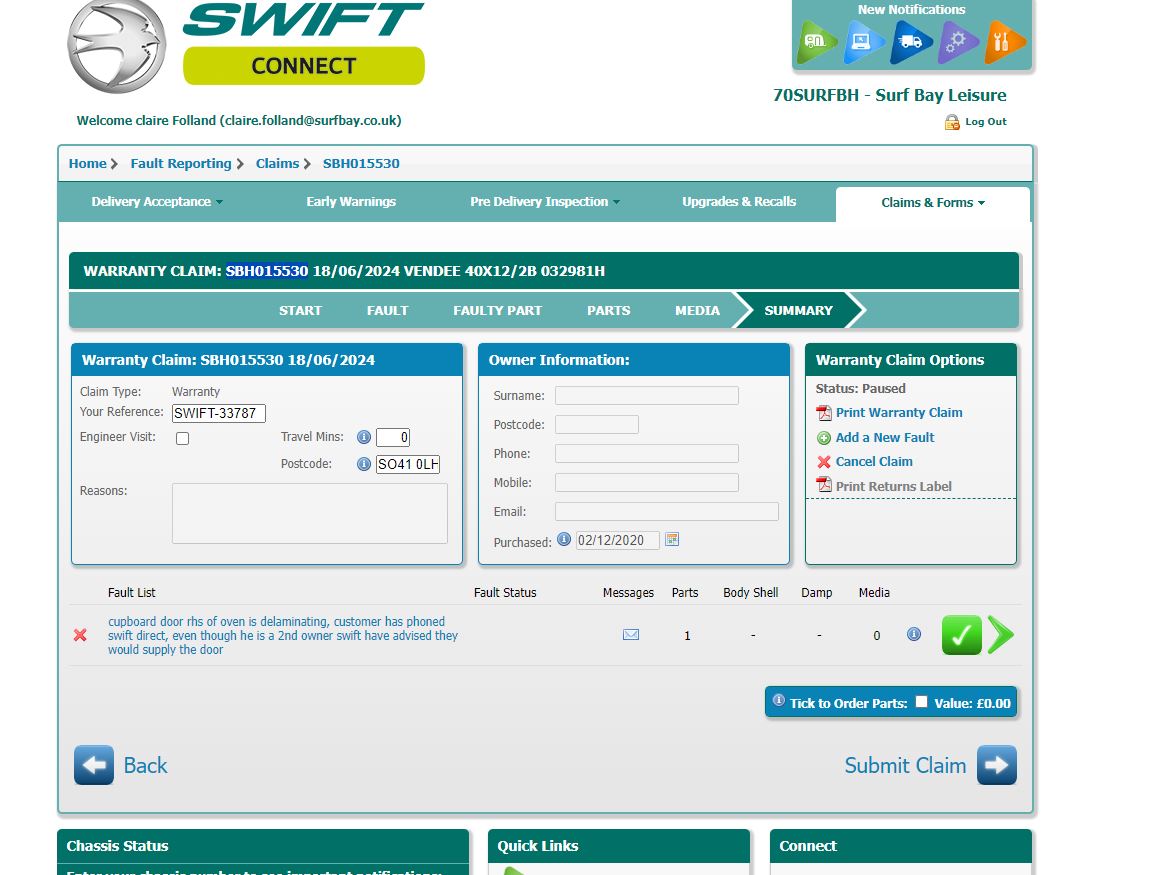Click the Submit Claim text link
The width and height of the screenshot is (1149, 875).
click(x=905, y=765)
